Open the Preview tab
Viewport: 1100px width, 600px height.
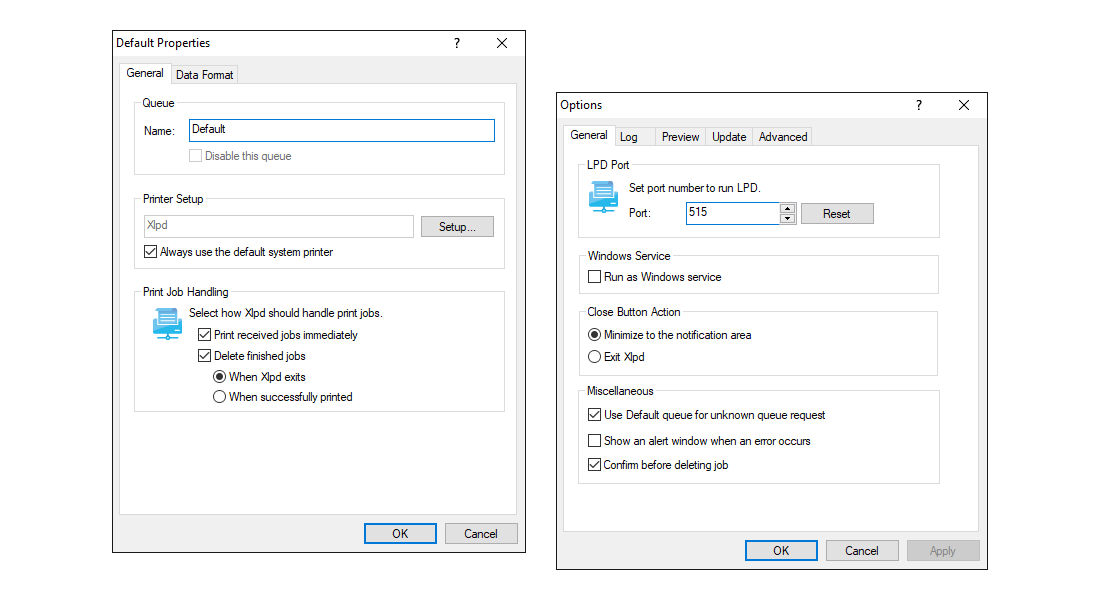[680, 137]
